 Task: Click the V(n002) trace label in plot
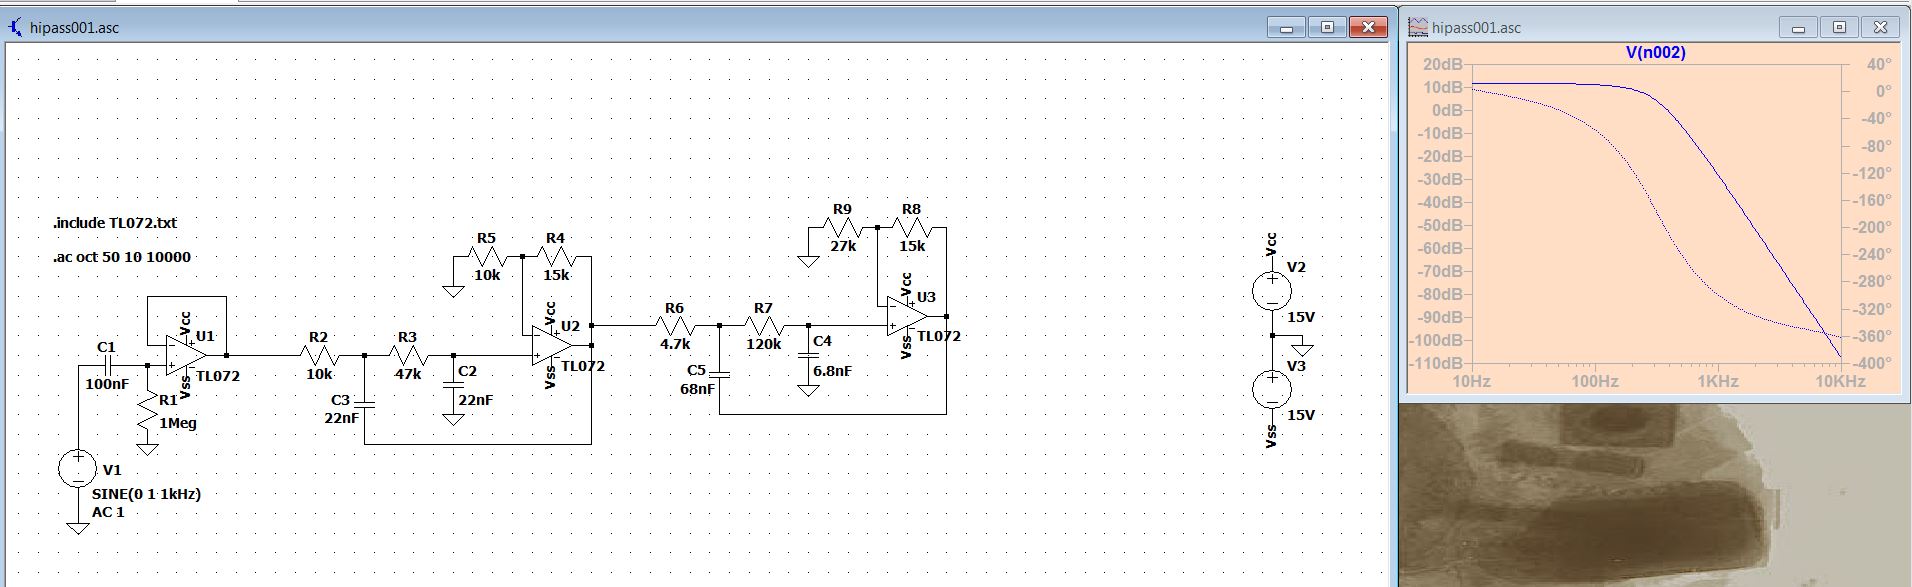(x=1655, y=53)
